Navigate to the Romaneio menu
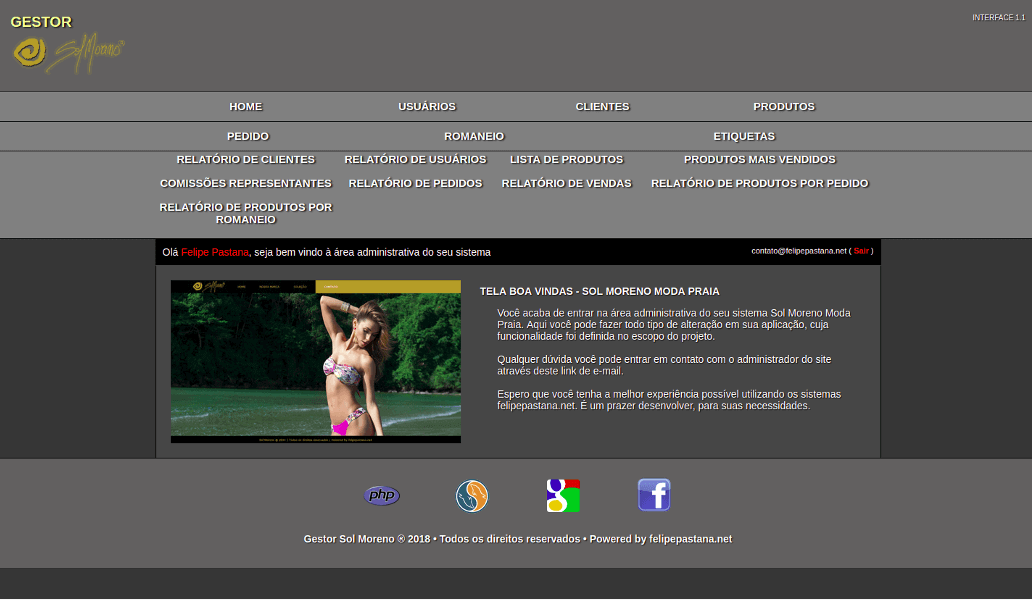1032x600 pixels. [474, 137]
